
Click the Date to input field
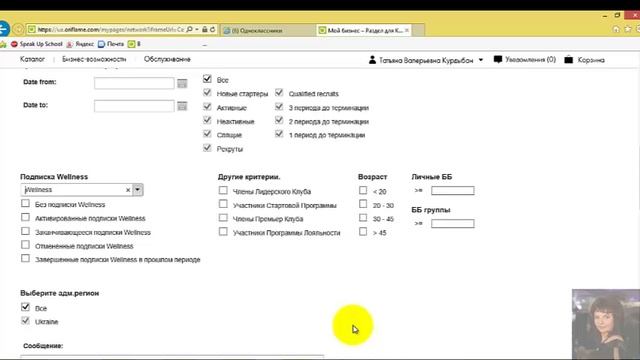(x=134, y=106)
